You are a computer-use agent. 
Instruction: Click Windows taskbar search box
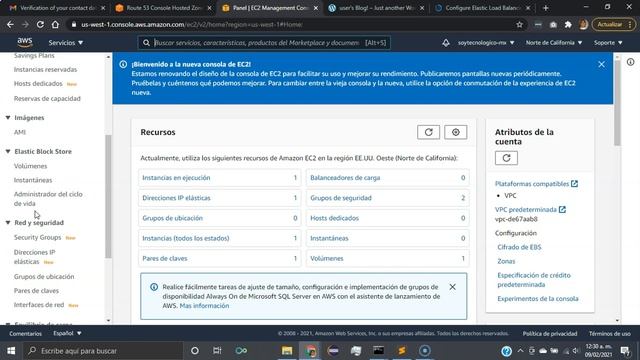click(x=102, y=351)
